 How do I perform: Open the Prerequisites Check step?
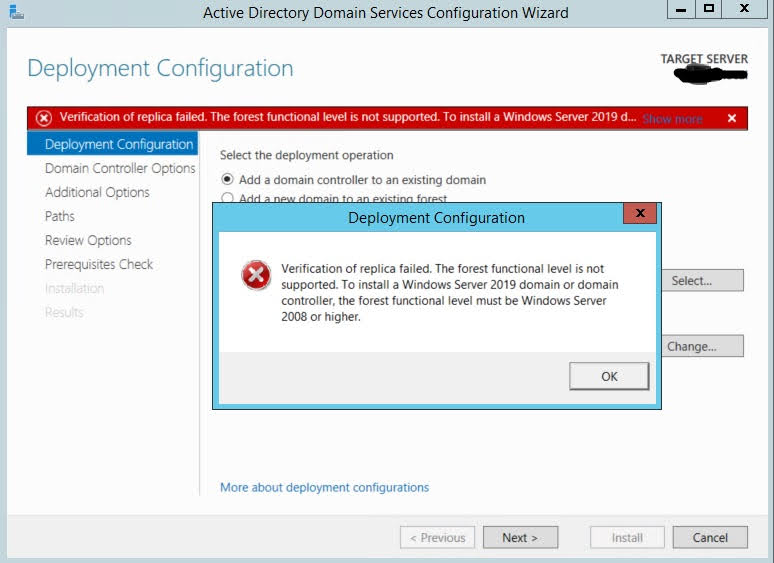[99, 264]
